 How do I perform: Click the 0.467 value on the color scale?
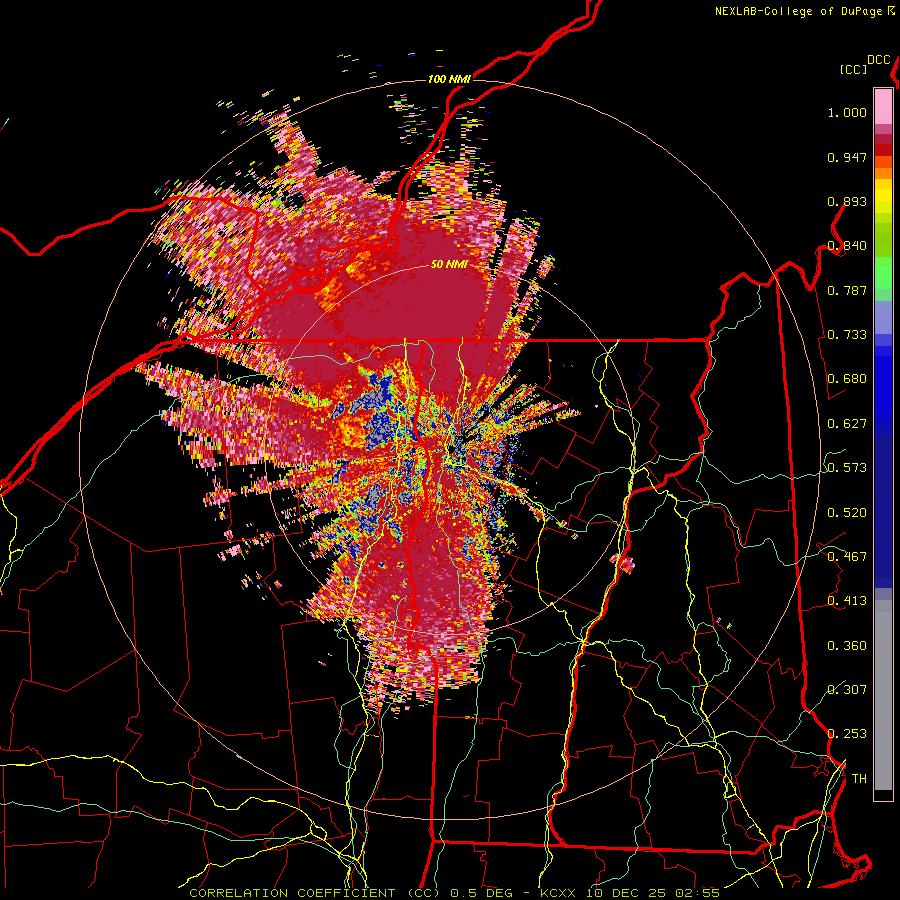tap(847, 557)
